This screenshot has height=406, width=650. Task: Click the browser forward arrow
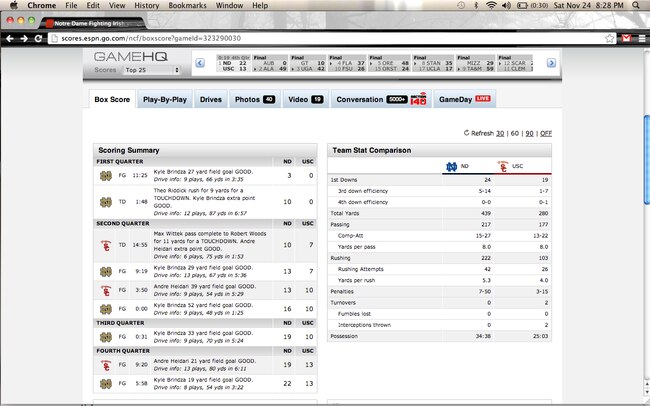tap(24, 39)
